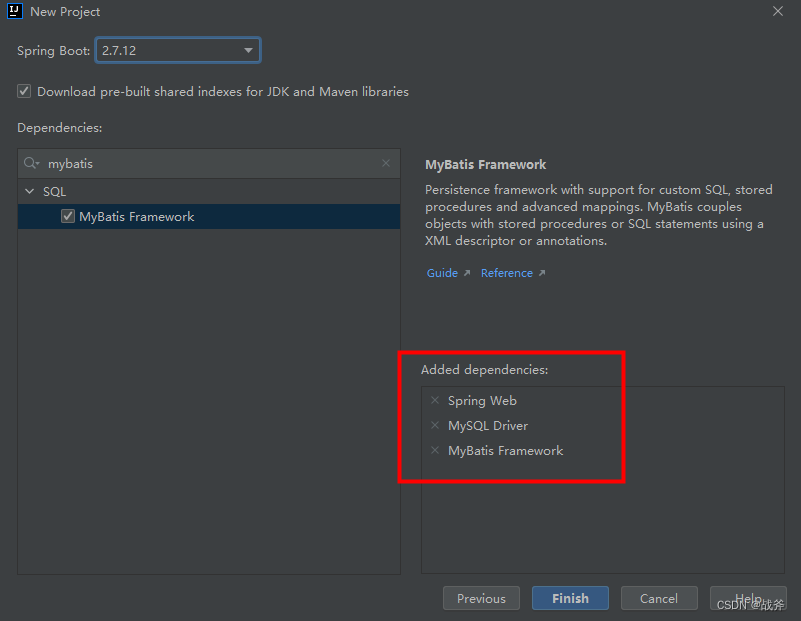
Task: Remove Spring Web from added dependencies
Action: [x=435, y=400]
